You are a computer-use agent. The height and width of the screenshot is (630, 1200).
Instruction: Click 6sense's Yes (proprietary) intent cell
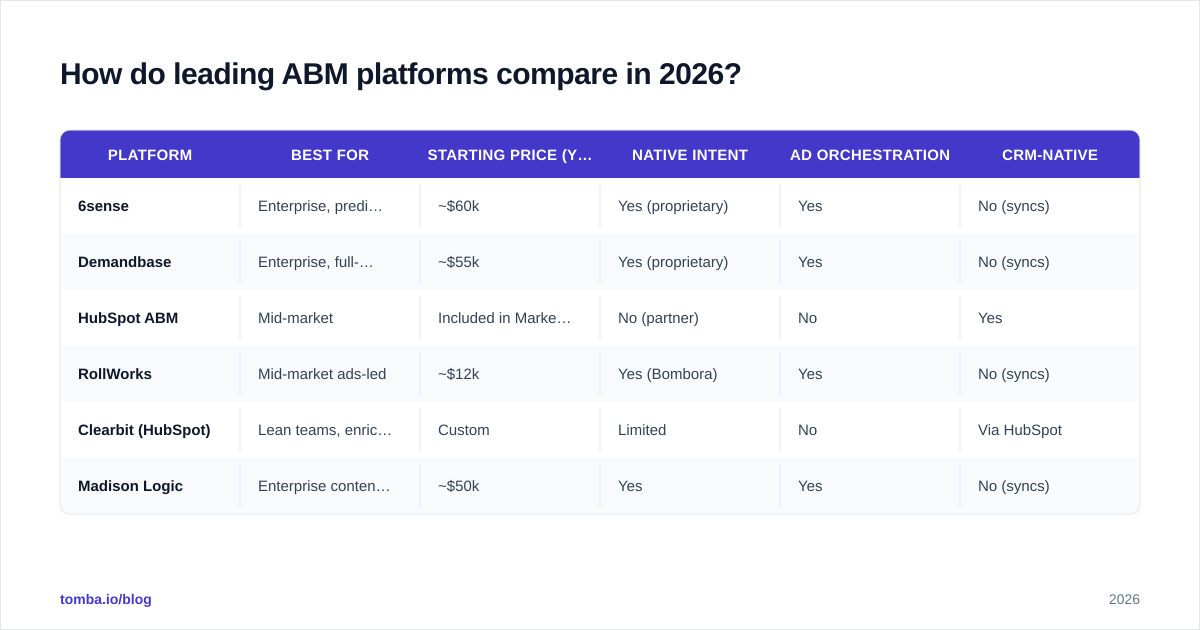pos(690,206)
